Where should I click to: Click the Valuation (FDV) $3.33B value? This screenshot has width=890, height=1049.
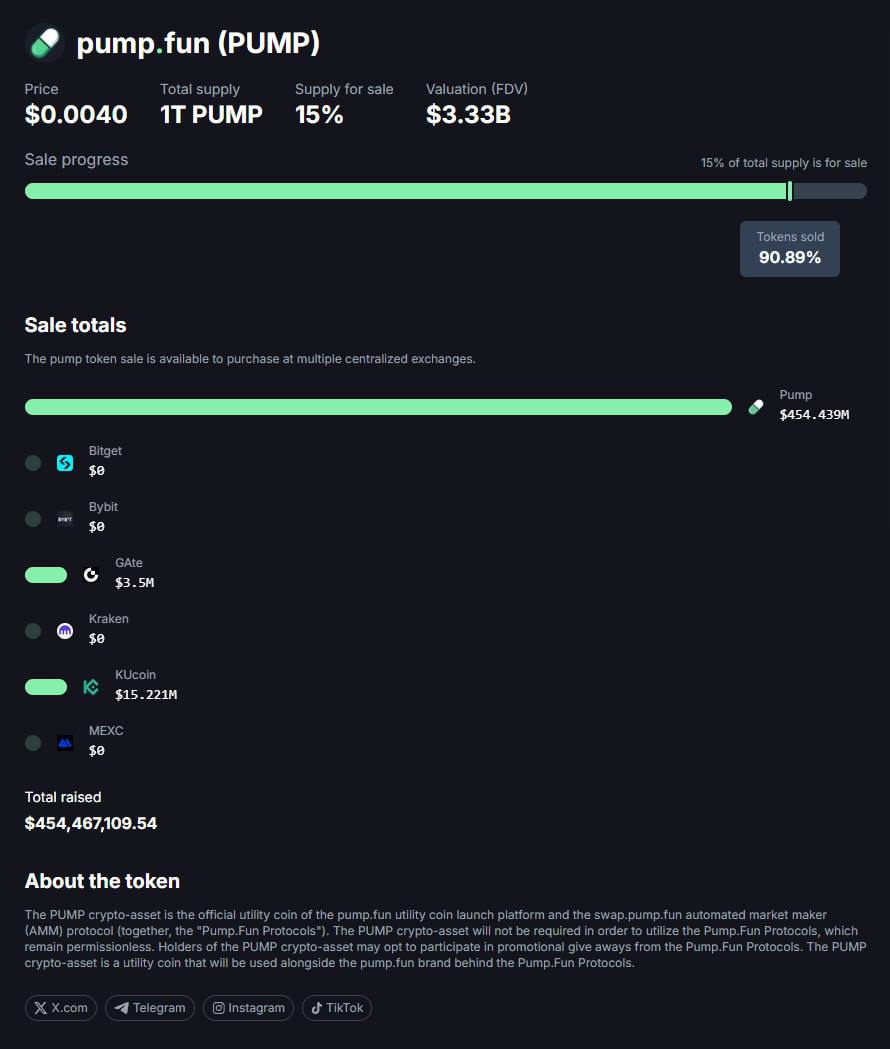point(468,114)
